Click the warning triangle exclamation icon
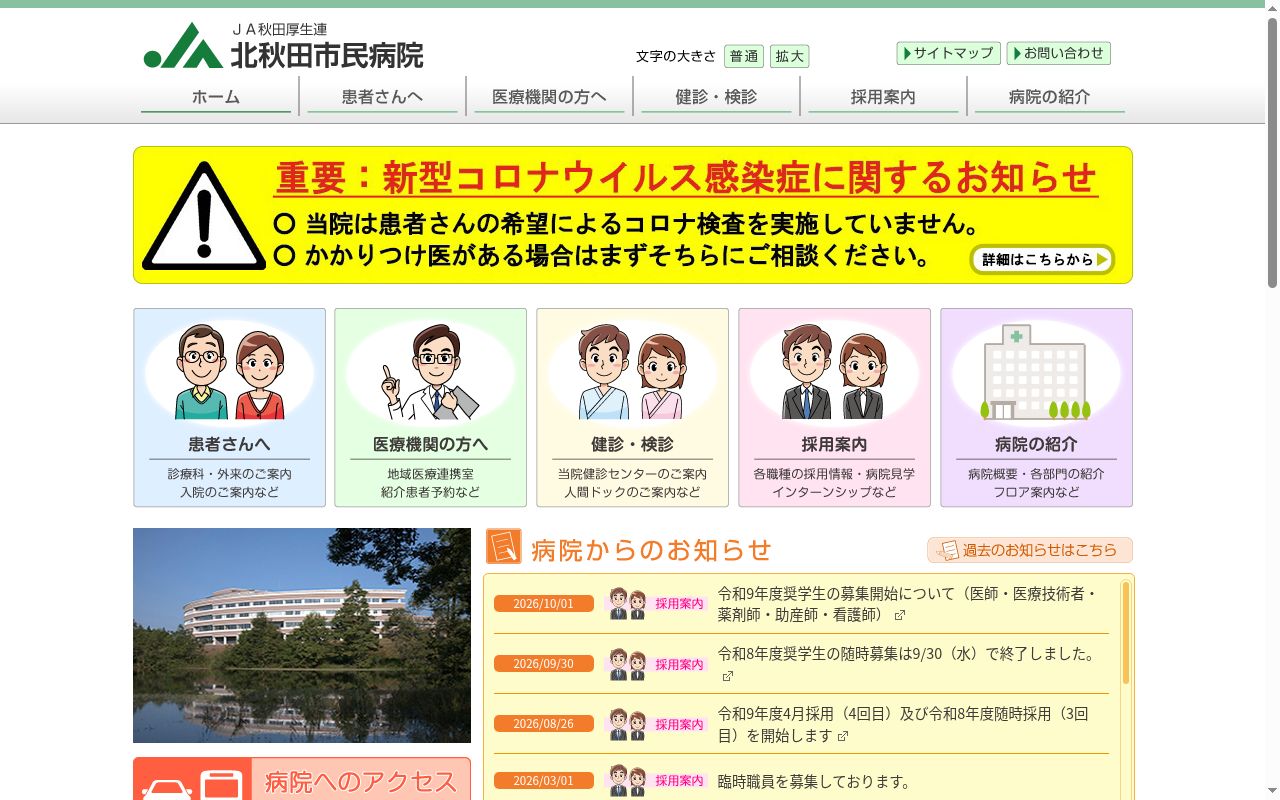 pyautogui.click(x=204, y=216)
